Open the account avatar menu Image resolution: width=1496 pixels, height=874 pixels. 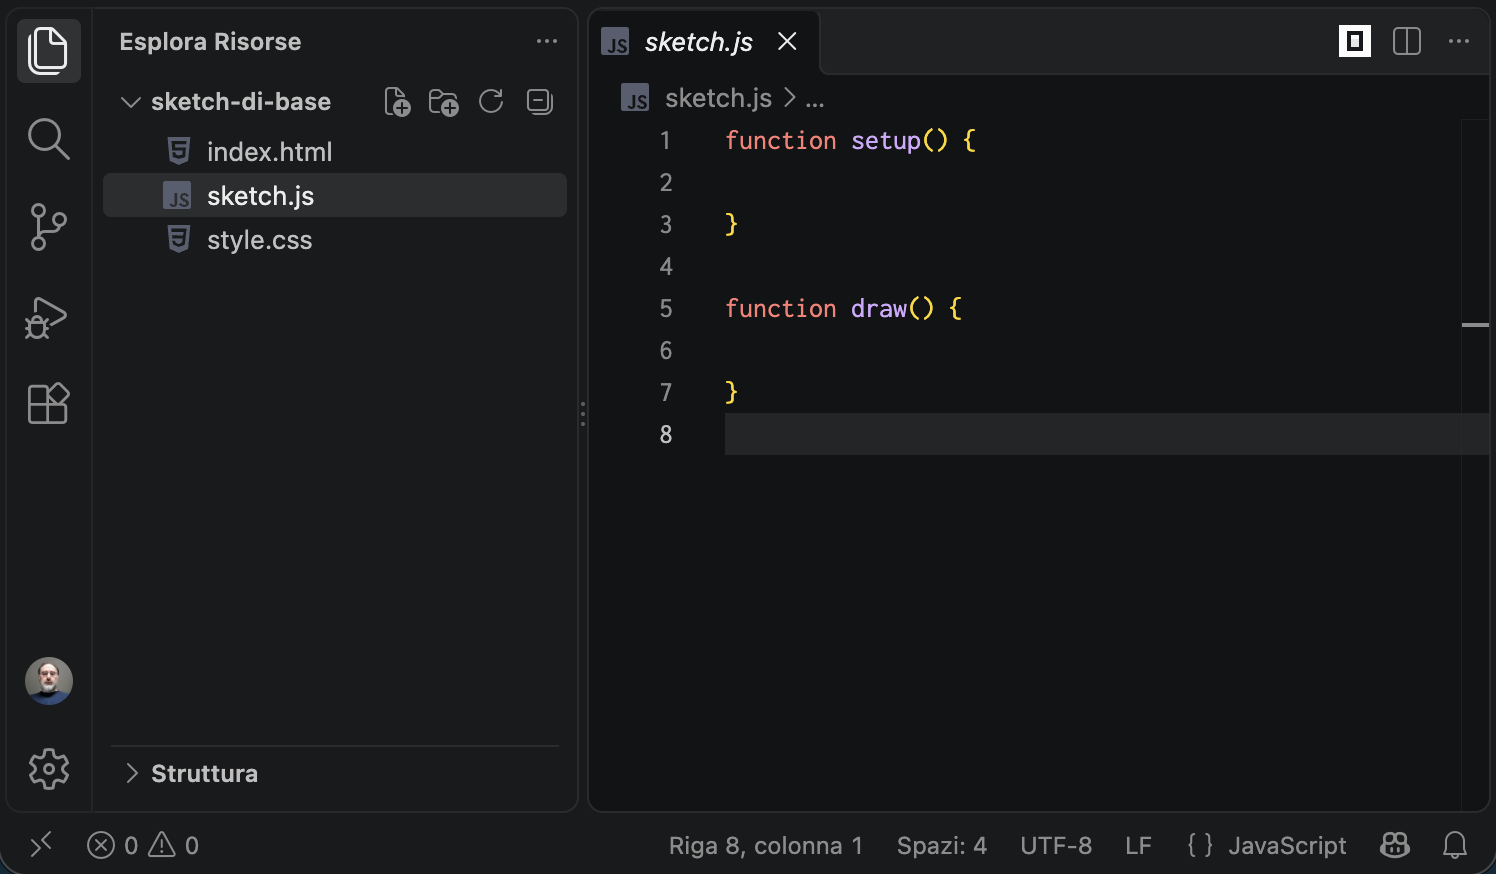[49, 681]
